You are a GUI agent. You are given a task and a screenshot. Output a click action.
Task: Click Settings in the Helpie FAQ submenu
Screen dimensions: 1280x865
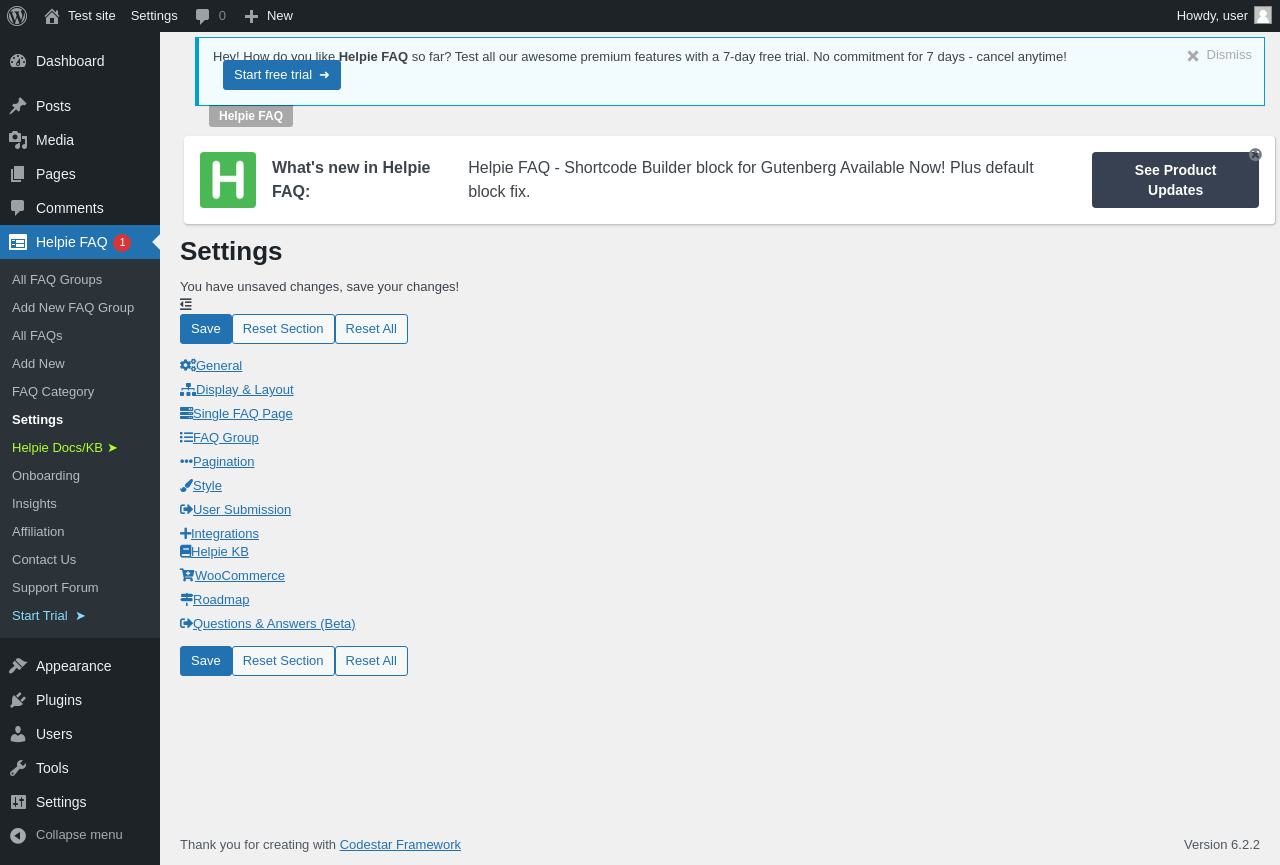click(37, 419)
